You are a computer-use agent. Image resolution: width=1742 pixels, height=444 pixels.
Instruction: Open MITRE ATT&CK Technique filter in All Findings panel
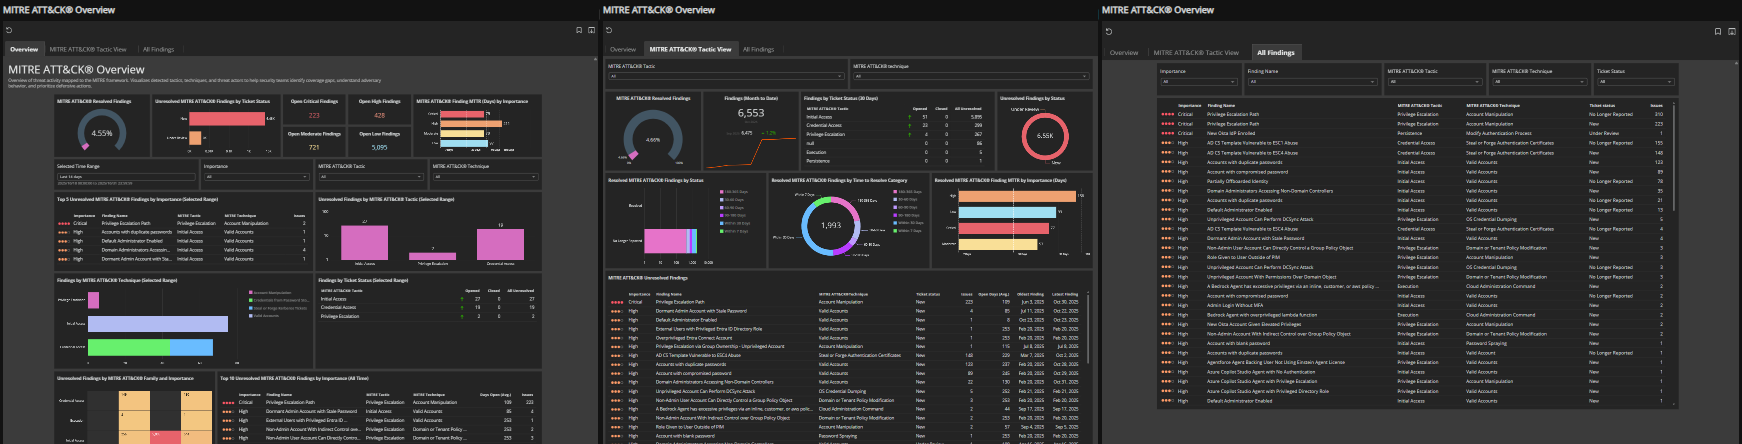[1539, 81]
